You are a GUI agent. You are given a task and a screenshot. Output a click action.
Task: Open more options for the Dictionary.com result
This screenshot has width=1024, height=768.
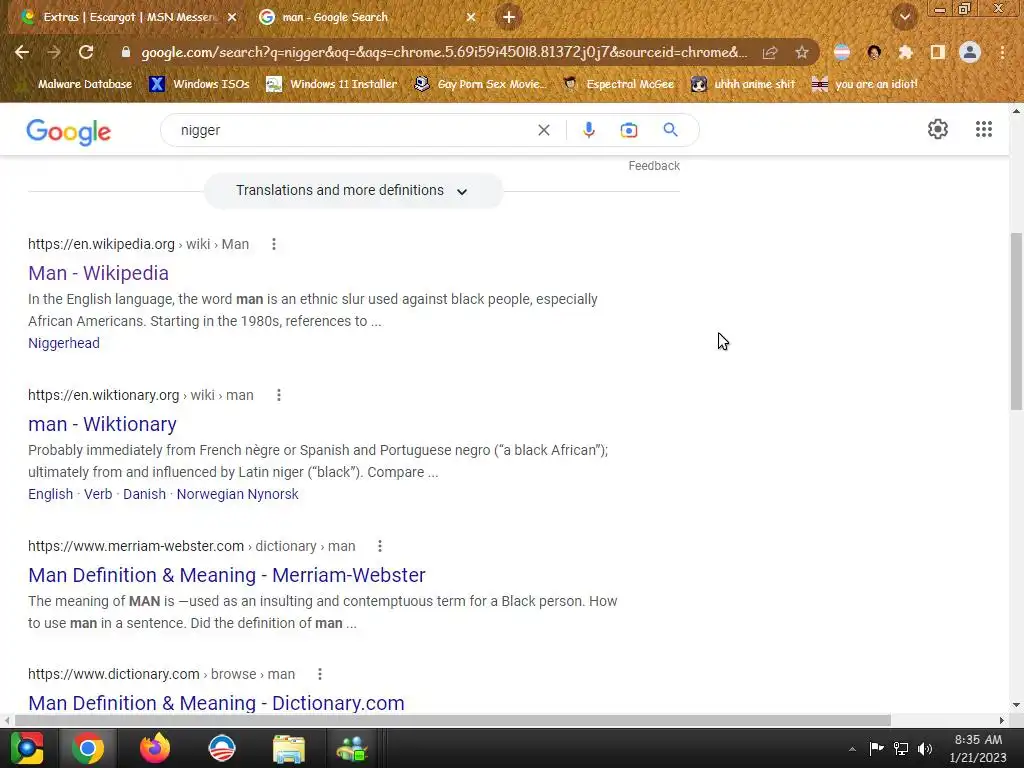pos(319,674)
